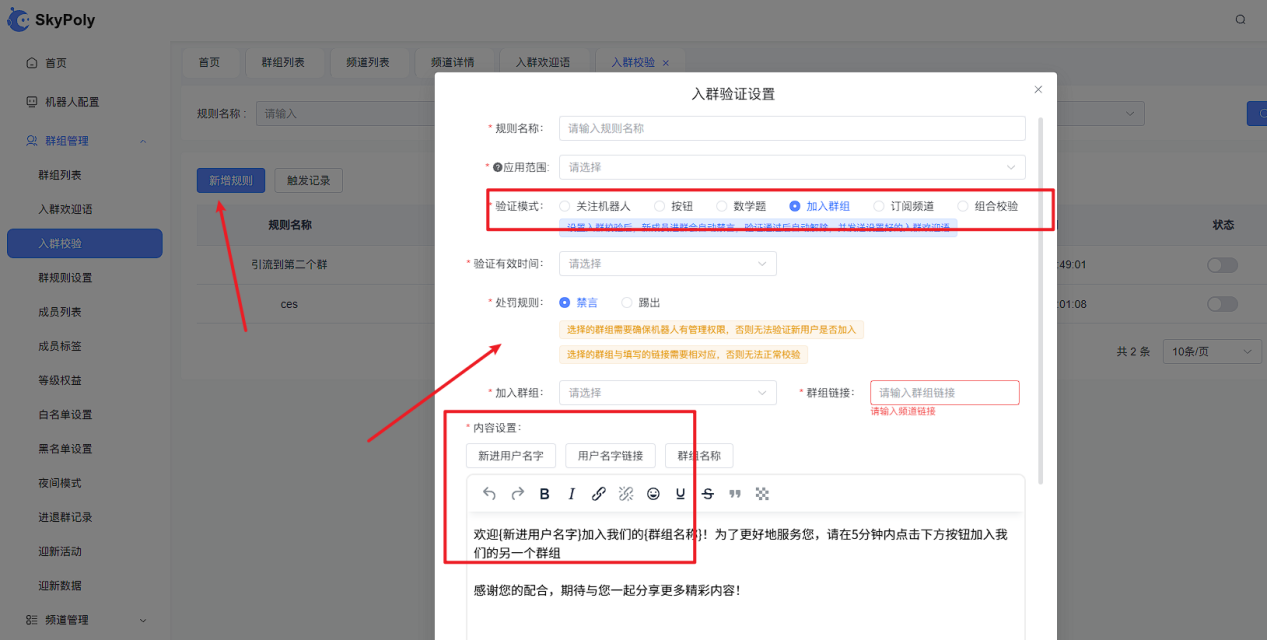This screenshot has width=1267, height=640.
Task: Open the 加入群组 select dropdown
Action: (x=668, y=393)
